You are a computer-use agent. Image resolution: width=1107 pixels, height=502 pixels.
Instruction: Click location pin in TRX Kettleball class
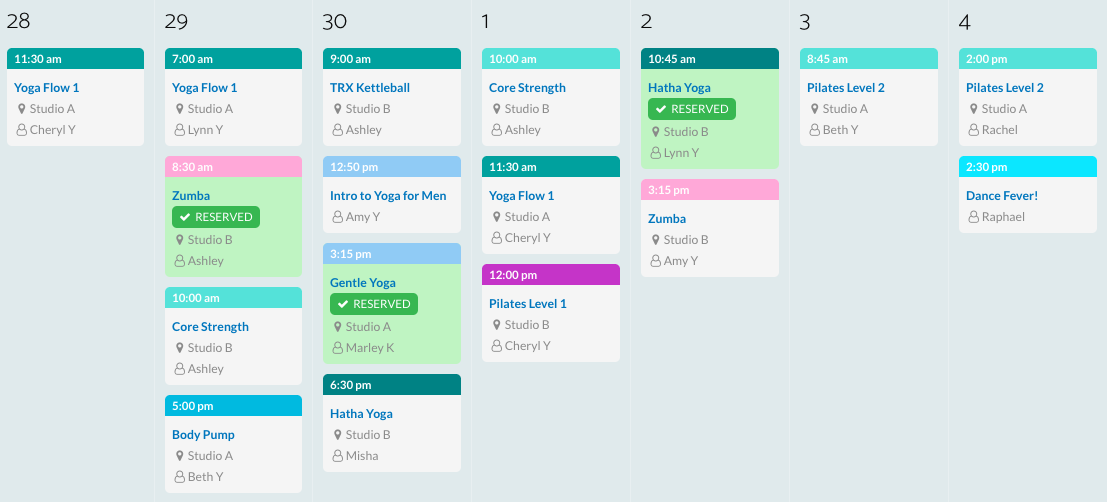pos(338,109)
